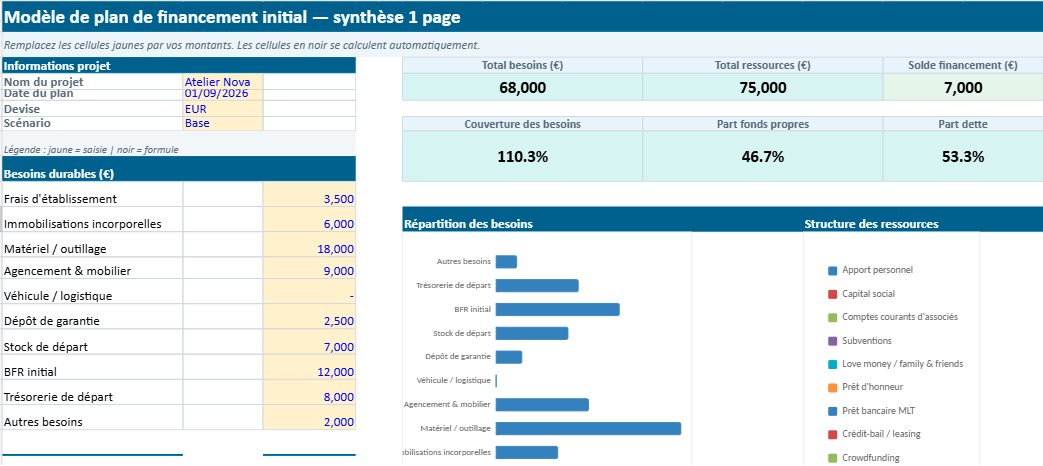Select the Atelier Nova project name cell

(x=222, y=81)
